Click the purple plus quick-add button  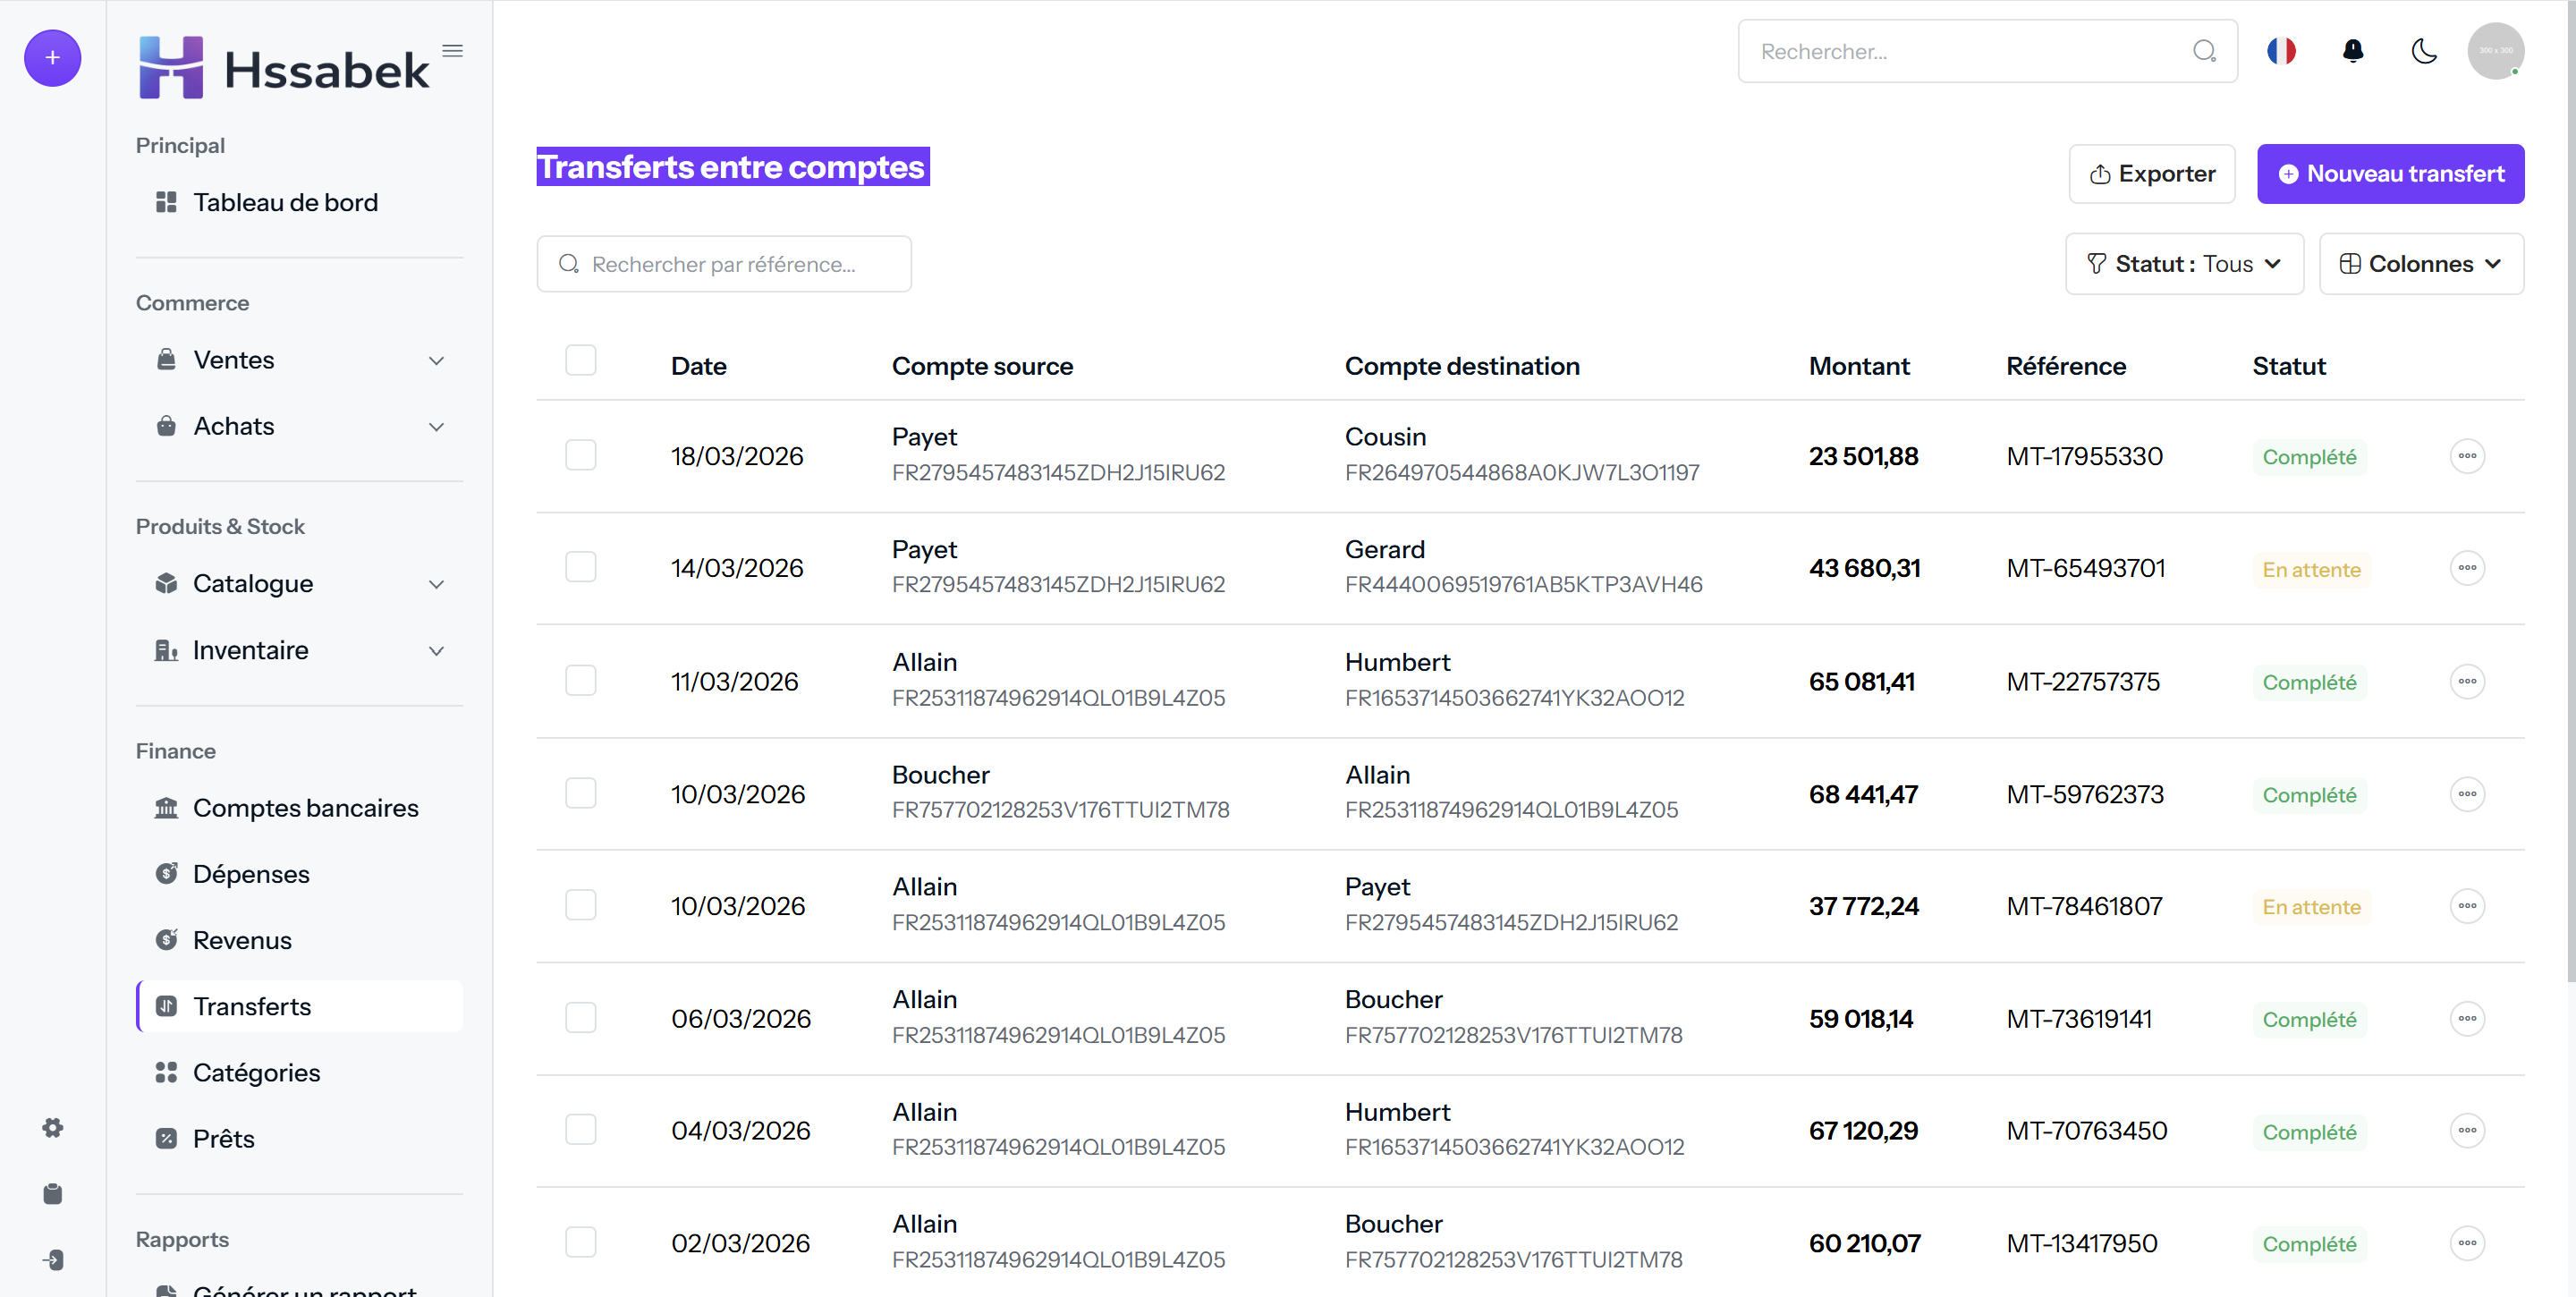(52, 58)
